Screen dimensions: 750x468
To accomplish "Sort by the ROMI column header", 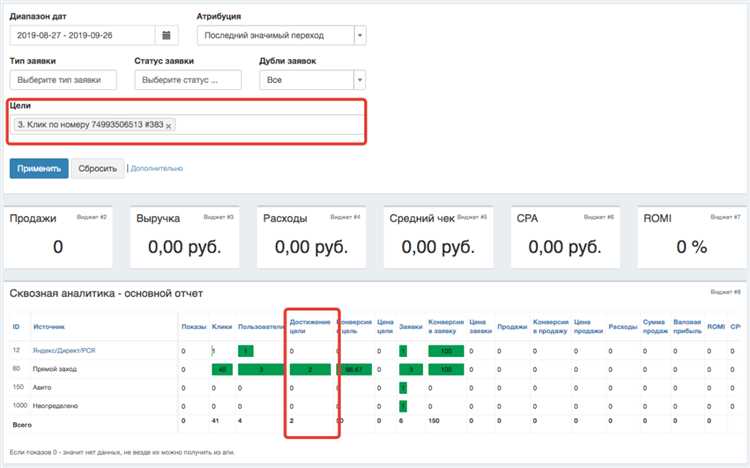I will pyautogui.click(x=716, y=327).
